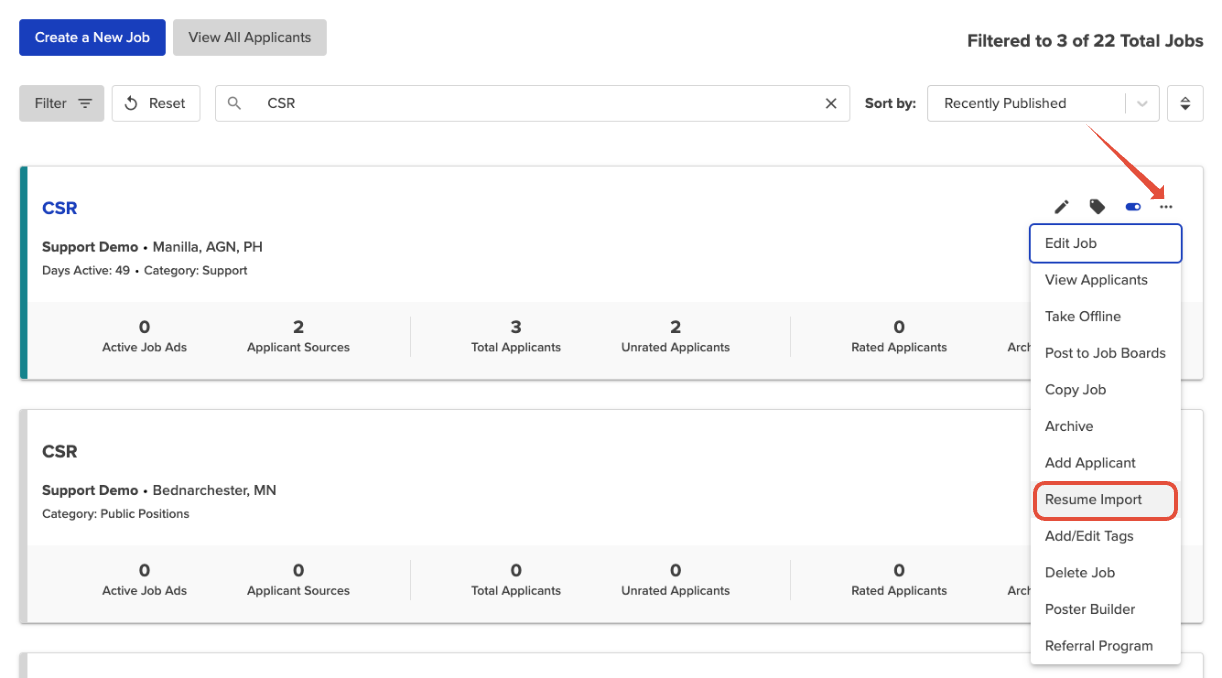The width and height of the screenshot is (1222, 678).
Task: Click Unrated Applicants count on first job
Action: (675, 327)
